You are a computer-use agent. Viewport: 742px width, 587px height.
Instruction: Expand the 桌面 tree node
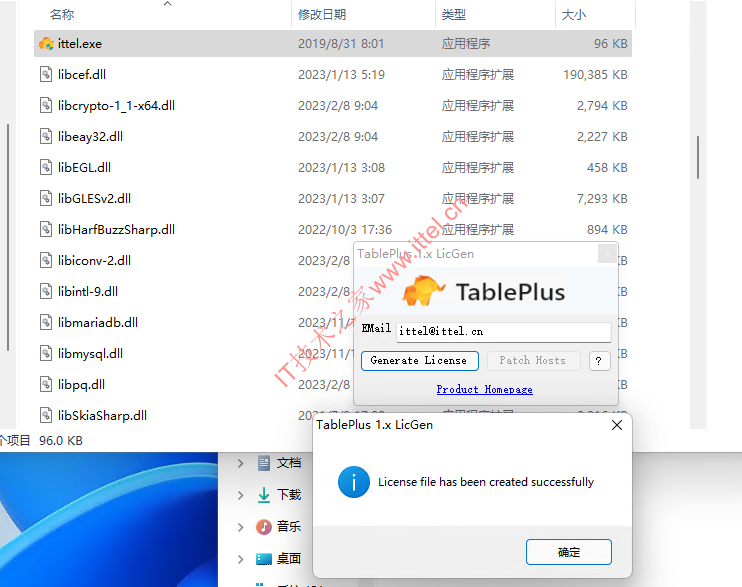[240, 559]
